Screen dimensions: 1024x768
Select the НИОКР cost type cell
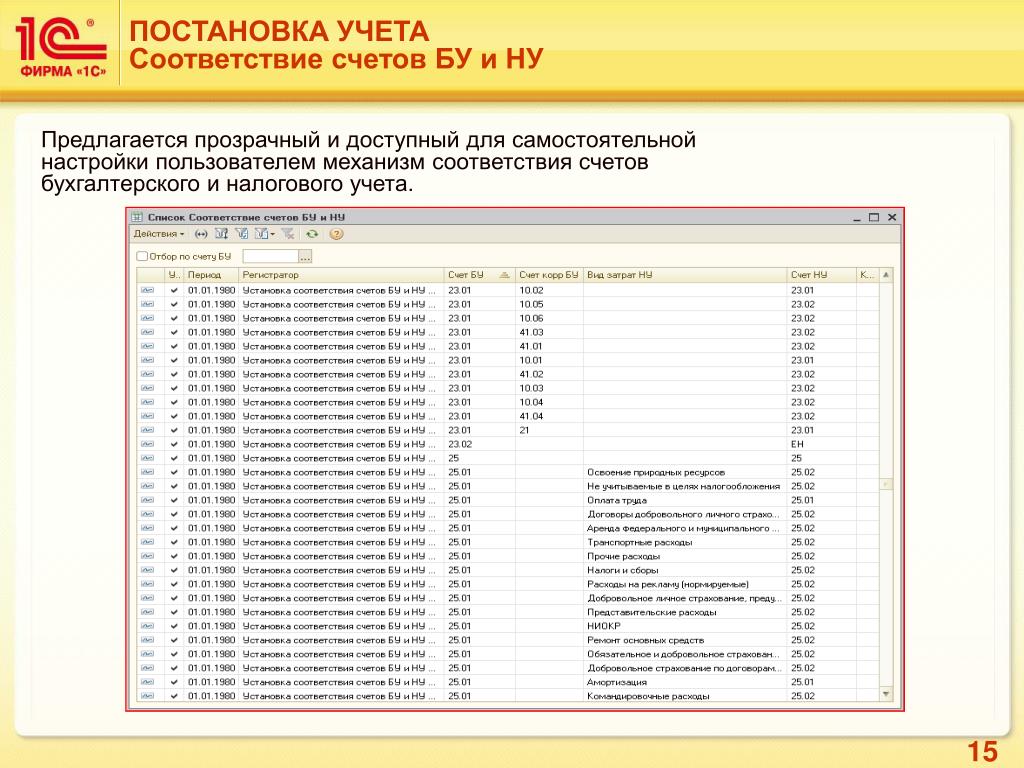tap(684, 626)
